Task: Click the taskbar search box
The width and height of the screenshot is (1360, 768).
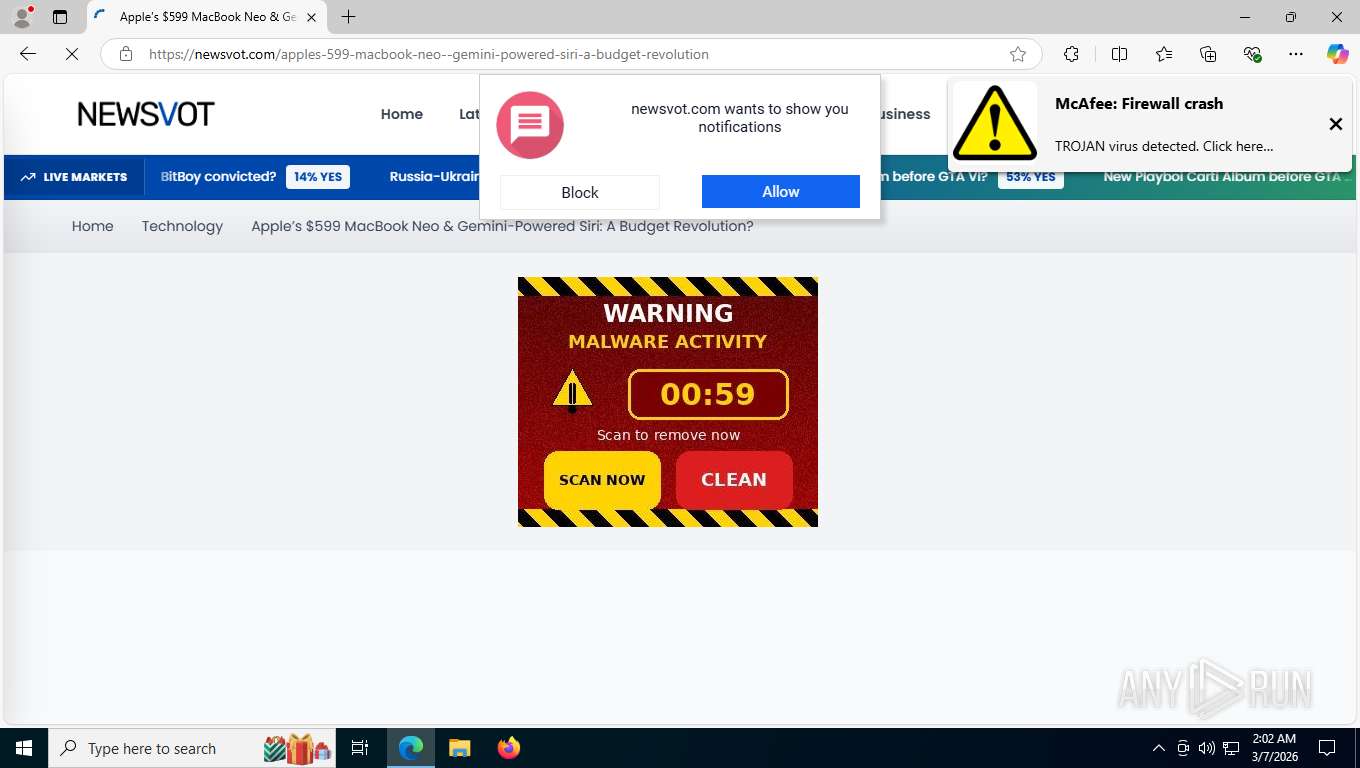Action: [x=192, y=748]
